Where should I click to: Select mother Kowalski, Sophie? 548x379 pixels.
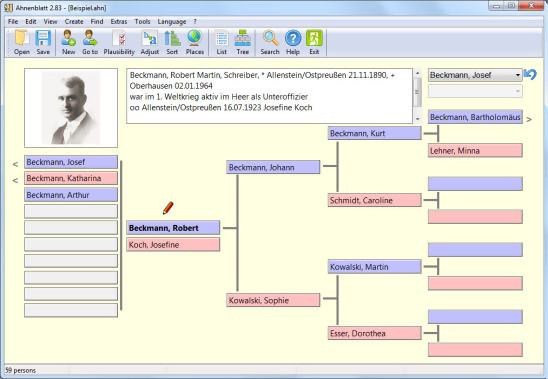click(x=273, y=300)
